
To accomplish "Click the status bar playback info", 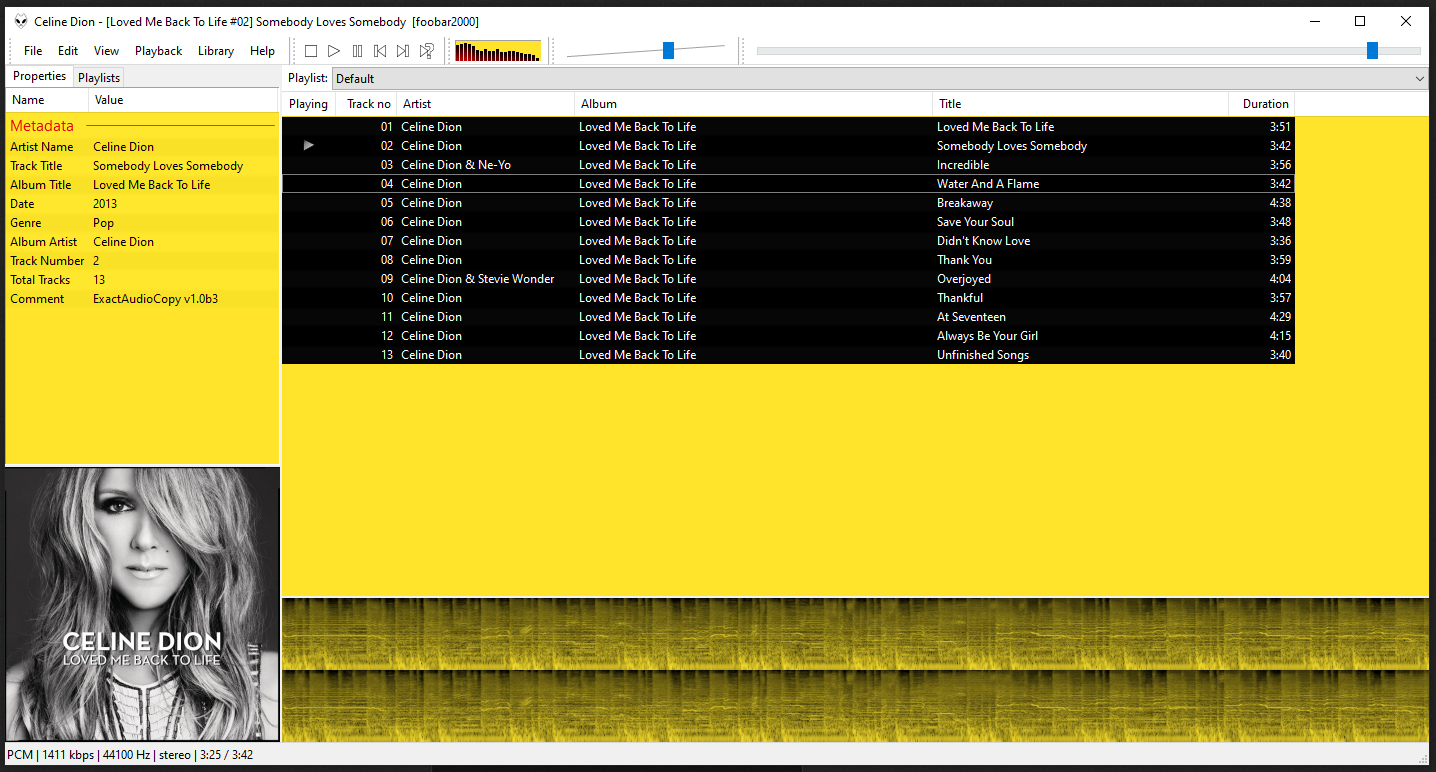I will click(130, 755).
